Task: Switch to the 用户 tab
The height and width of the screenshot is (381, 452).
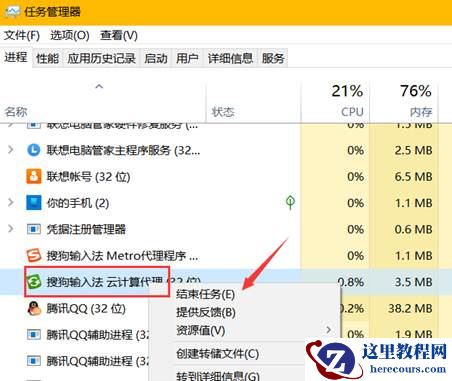Action: (187, 58)
